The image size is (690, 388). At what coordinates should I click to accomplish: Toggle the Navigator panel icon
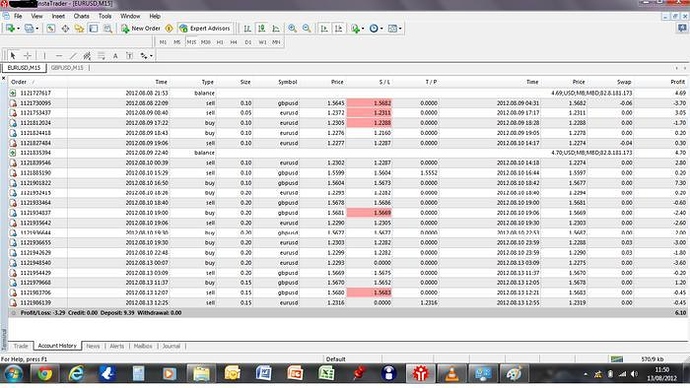79,28
